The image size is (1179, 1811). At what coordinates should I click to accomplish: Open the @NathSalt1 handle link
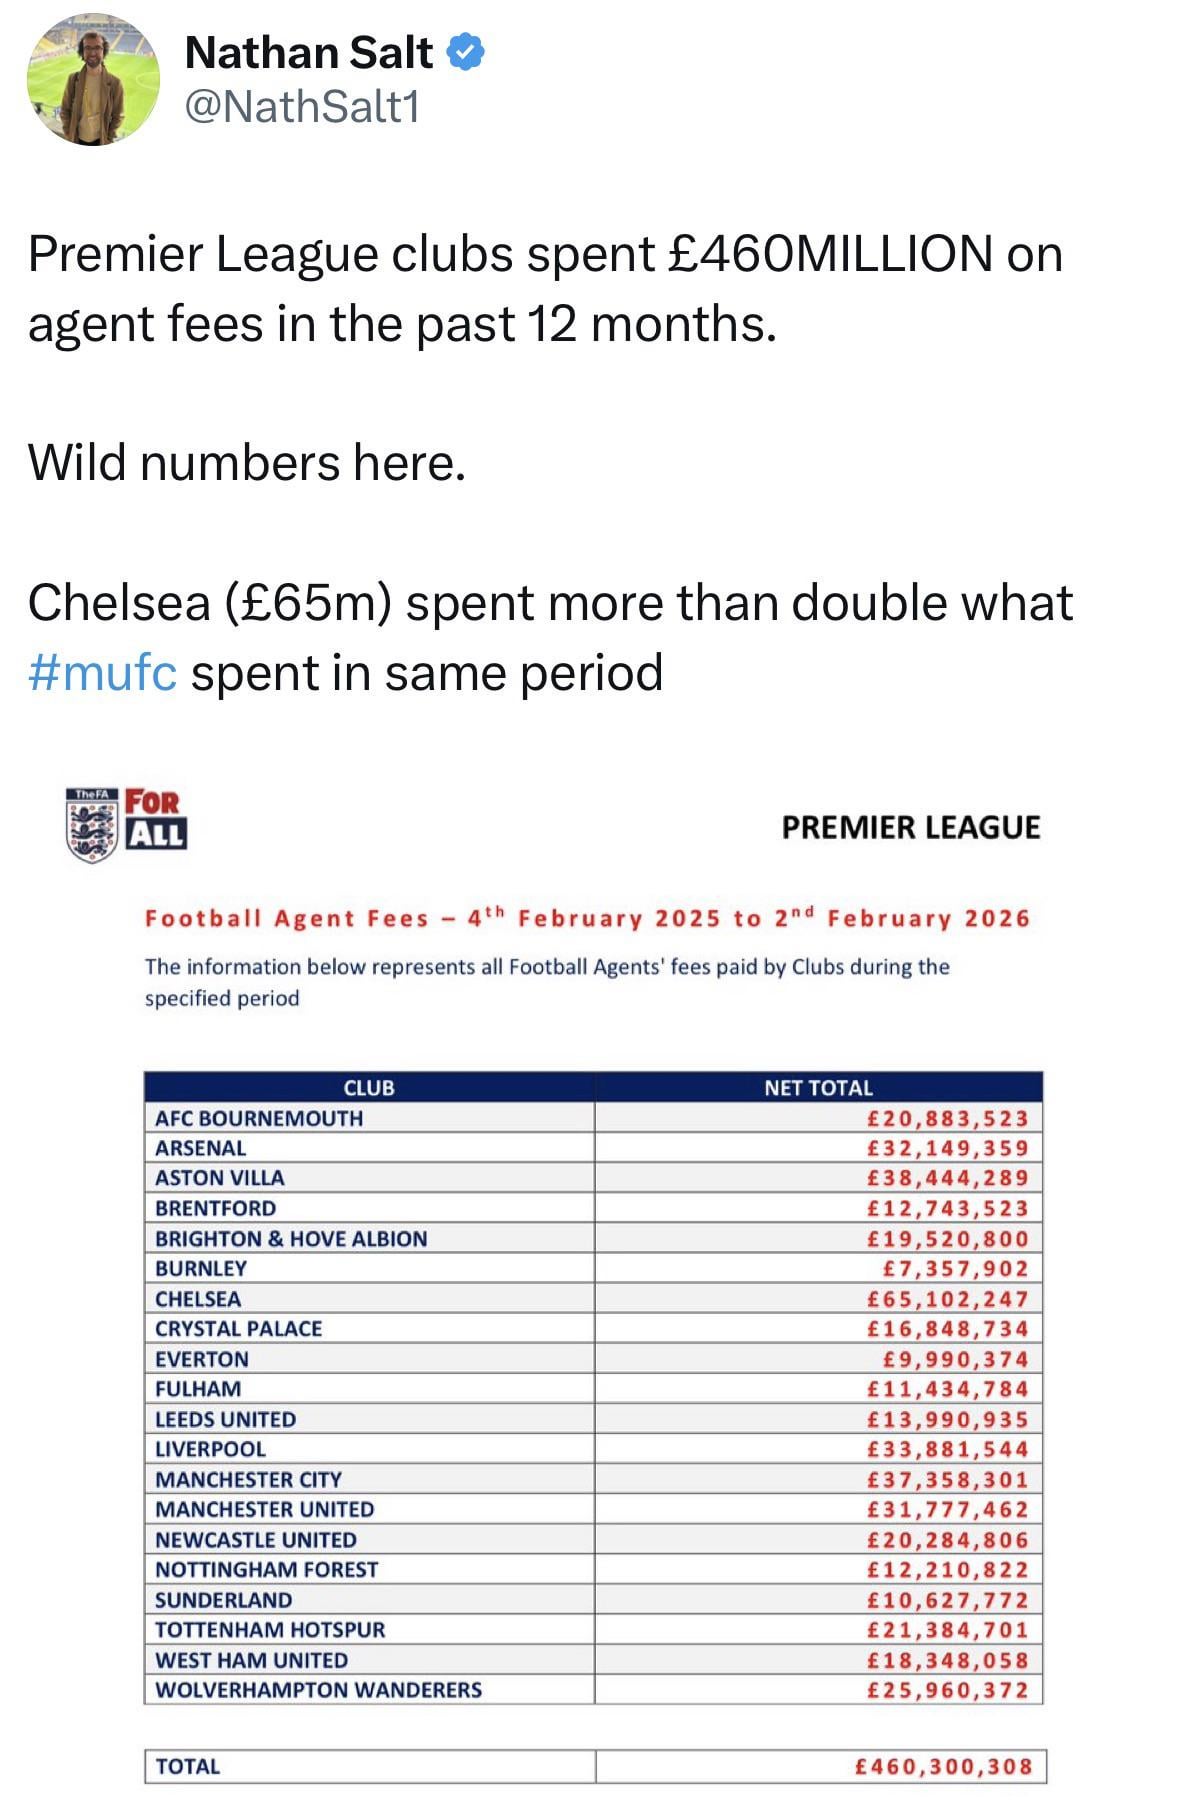click(303, 107)
